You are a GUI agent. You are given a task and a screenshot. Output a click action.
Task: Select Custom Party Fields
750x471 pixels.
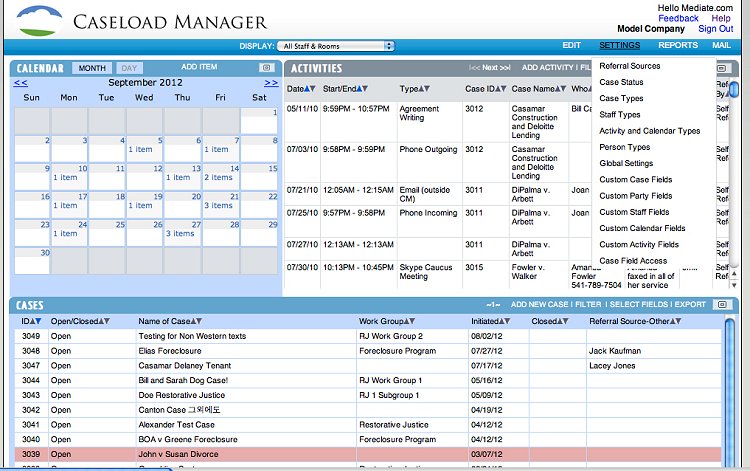(636, 196)
